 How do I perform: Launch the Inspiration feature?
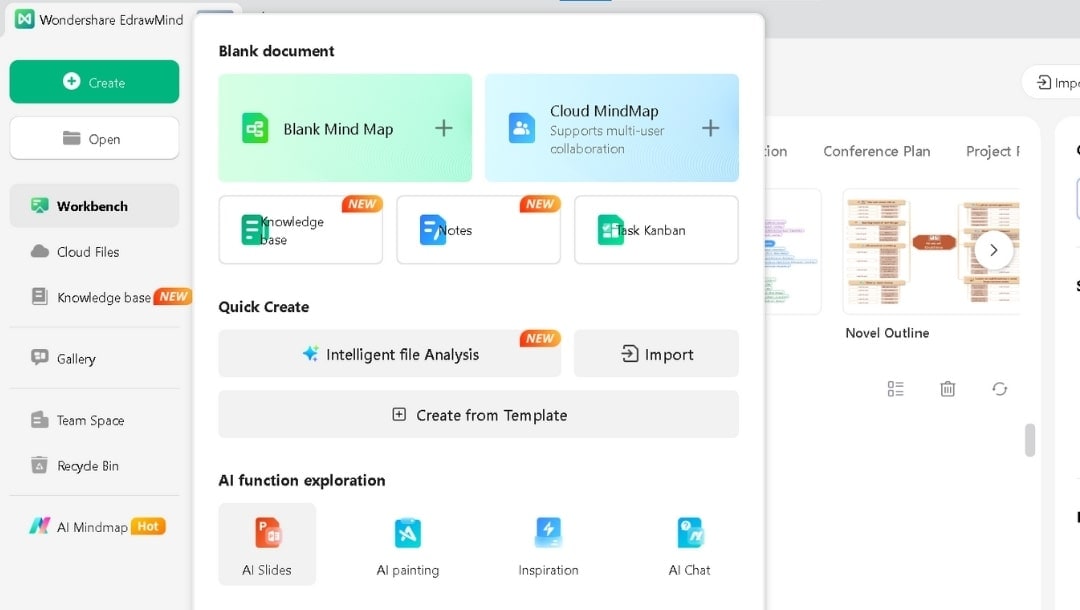pyautogui.click(x=548, y=543)
